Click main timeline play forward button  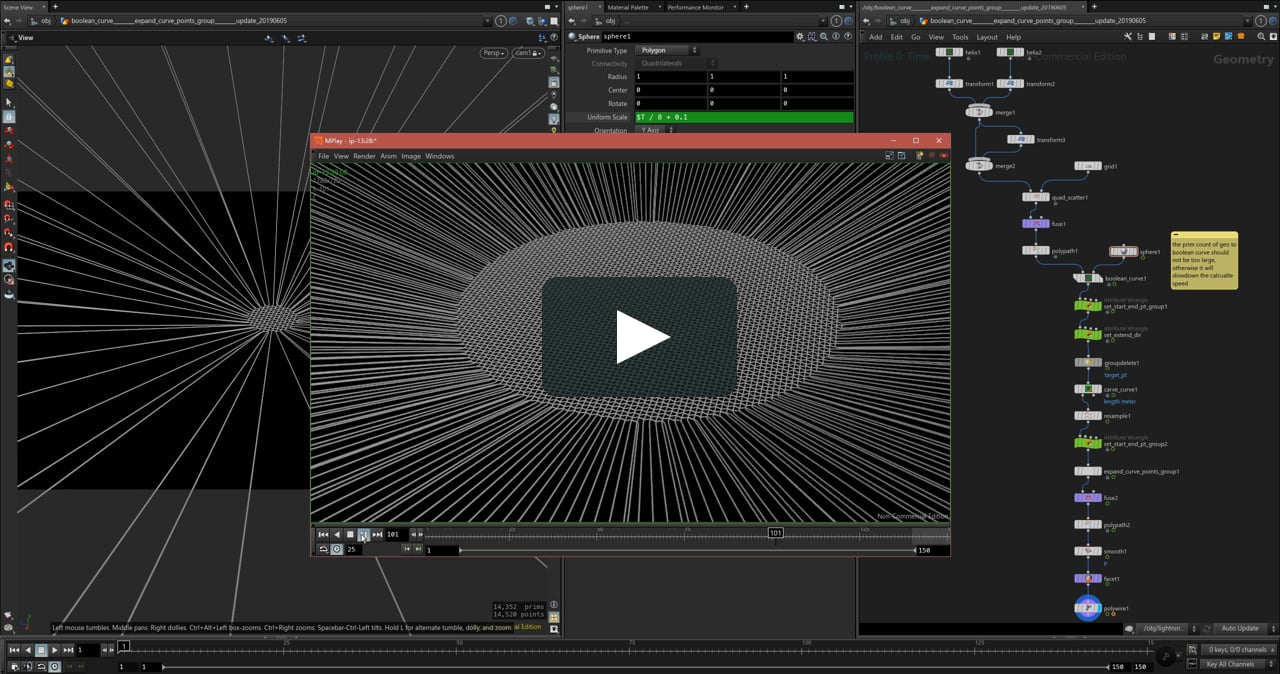pyautogui.click(x=54, y=650)
